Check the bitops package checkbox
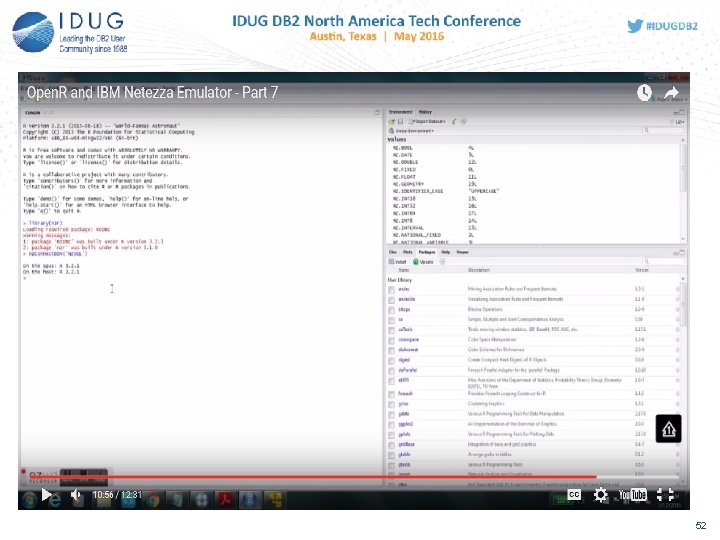Viewport: 720px width, 540px height. tap(391, 310)
